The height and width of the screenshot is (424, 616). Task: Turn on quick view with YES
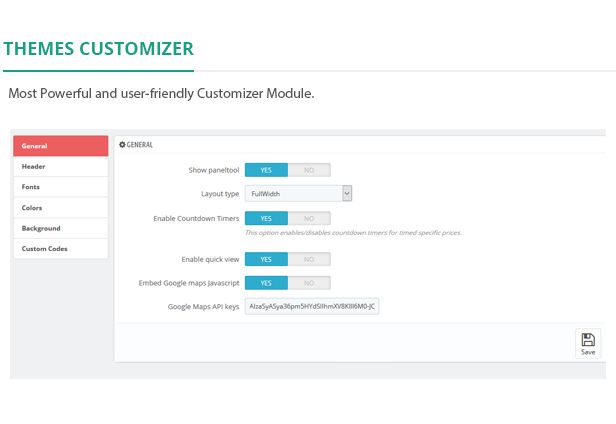point(266,259)
